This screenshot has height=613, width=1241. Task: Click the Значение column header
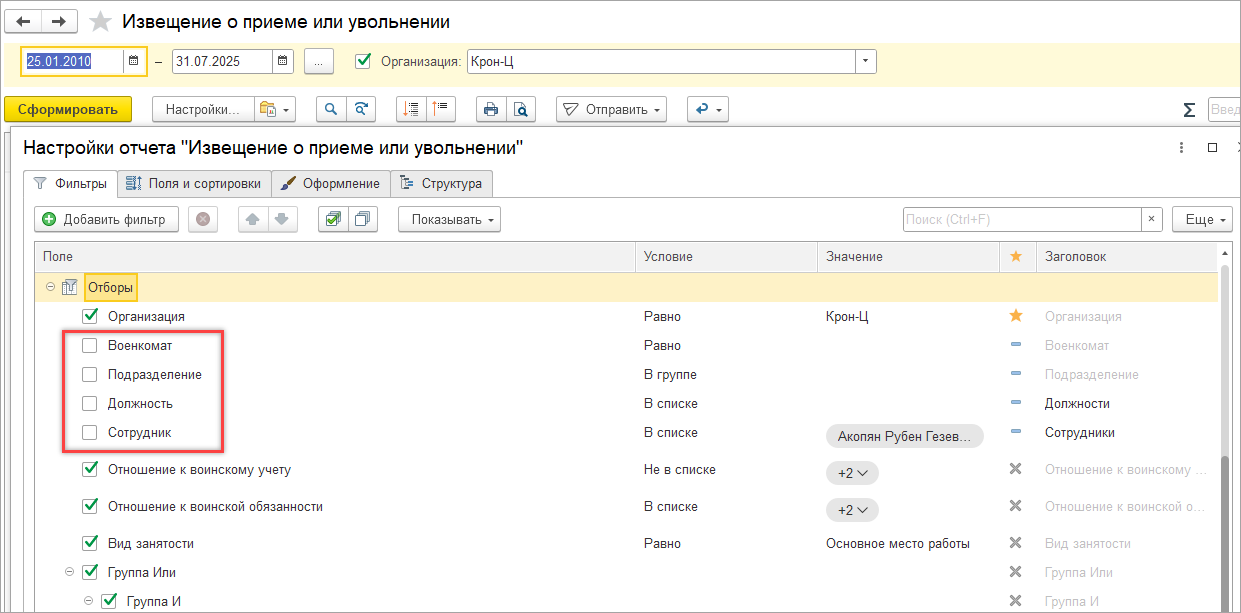[908, 257]
